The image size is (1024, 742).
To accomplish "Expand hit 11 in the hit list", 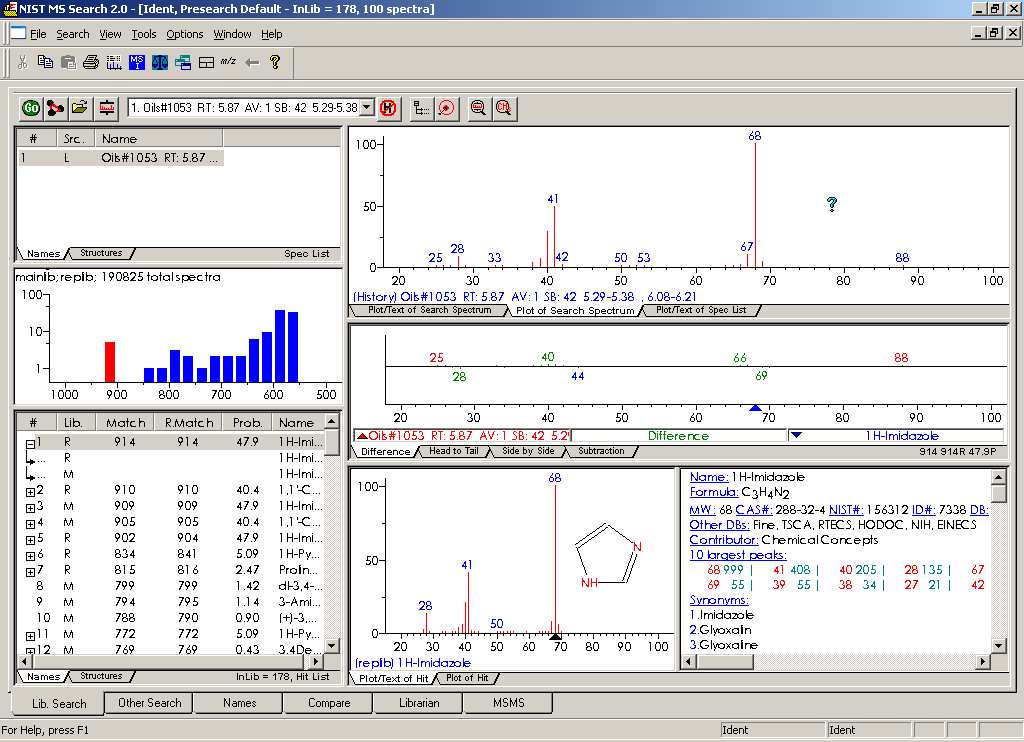I will 29,636.
